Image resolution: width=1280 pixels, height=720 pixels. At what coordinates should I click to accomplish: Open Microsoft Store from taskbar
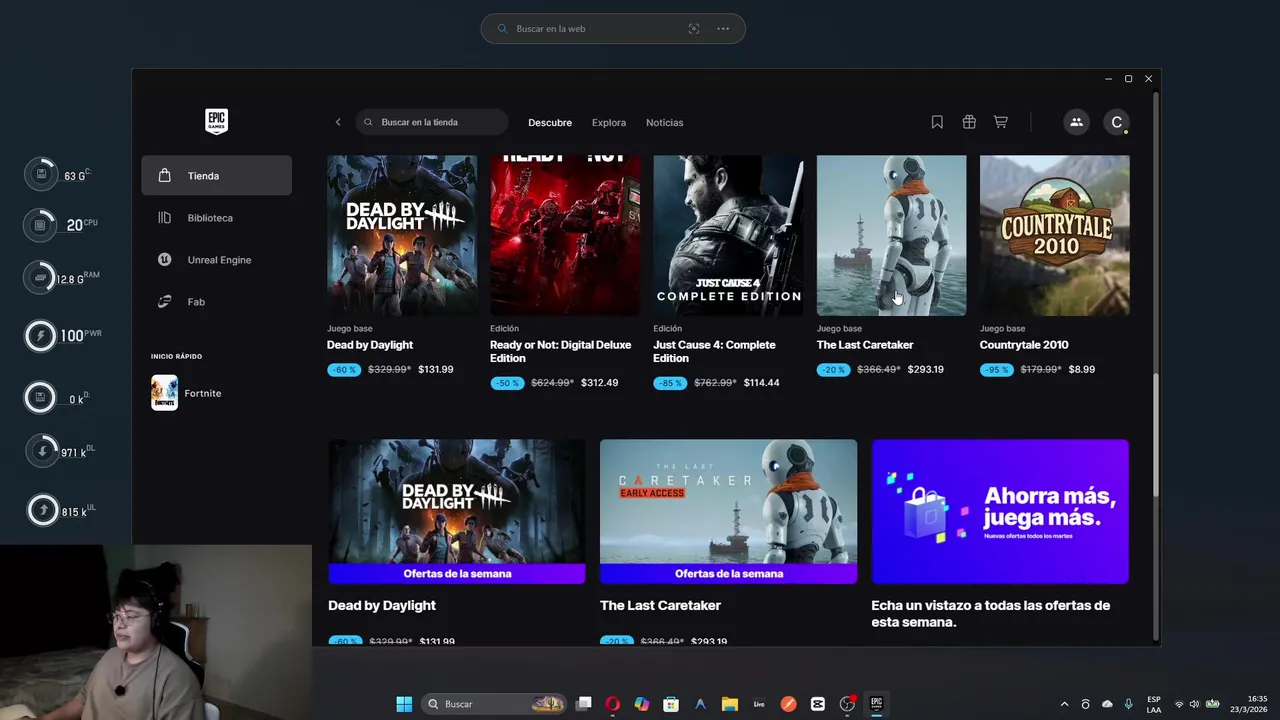click(671, 704)
